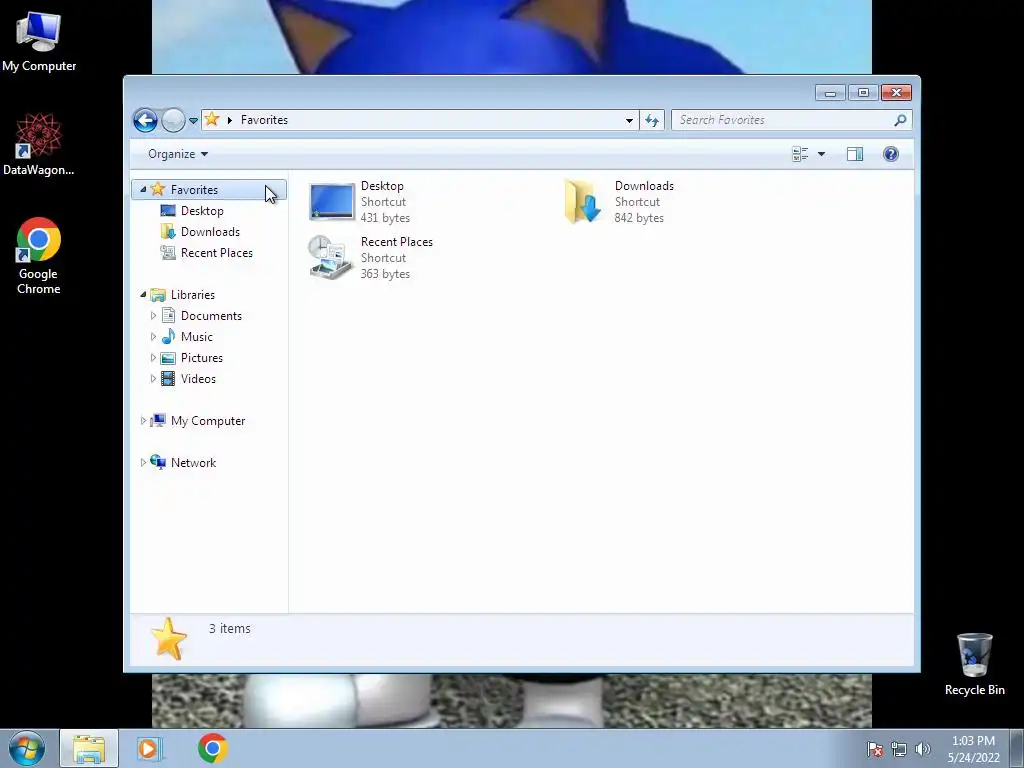Close the Favorites Explorer window
The image size is (1024, 768).
(x=896, y=93)
